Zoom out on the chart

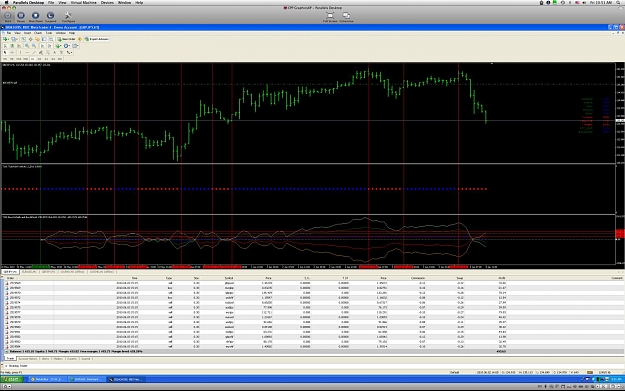point(34,46)
